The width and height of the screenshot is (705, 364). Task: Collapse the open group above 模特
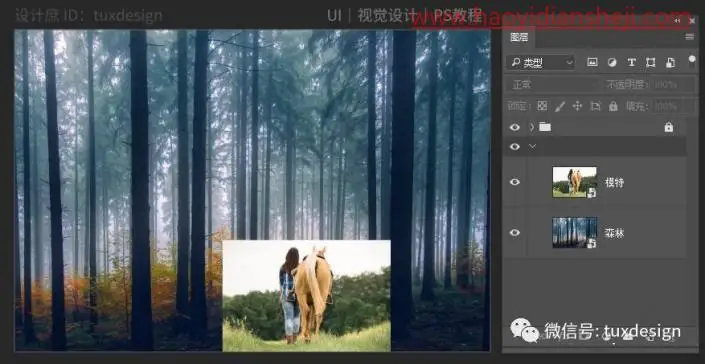532,147
